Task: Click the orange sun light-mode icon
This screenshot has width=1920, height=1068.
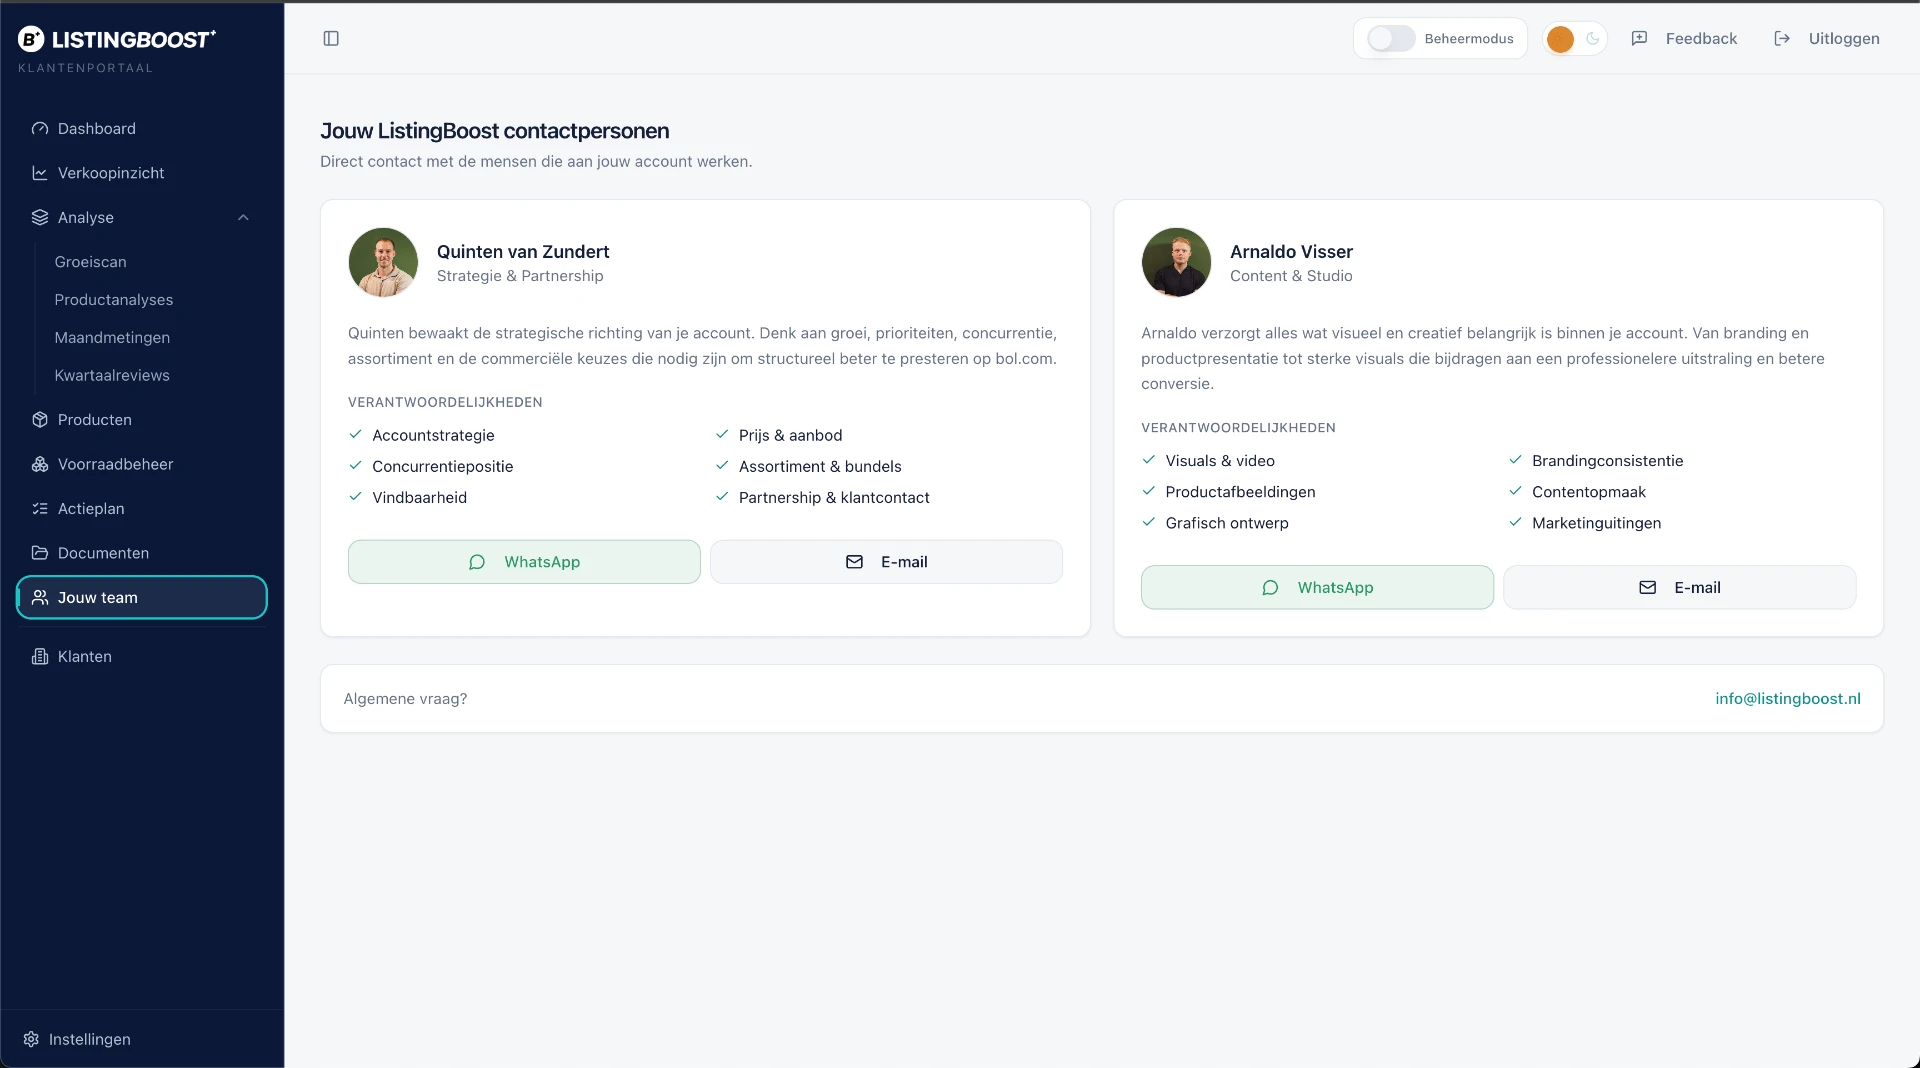Action: point(1560,39)
